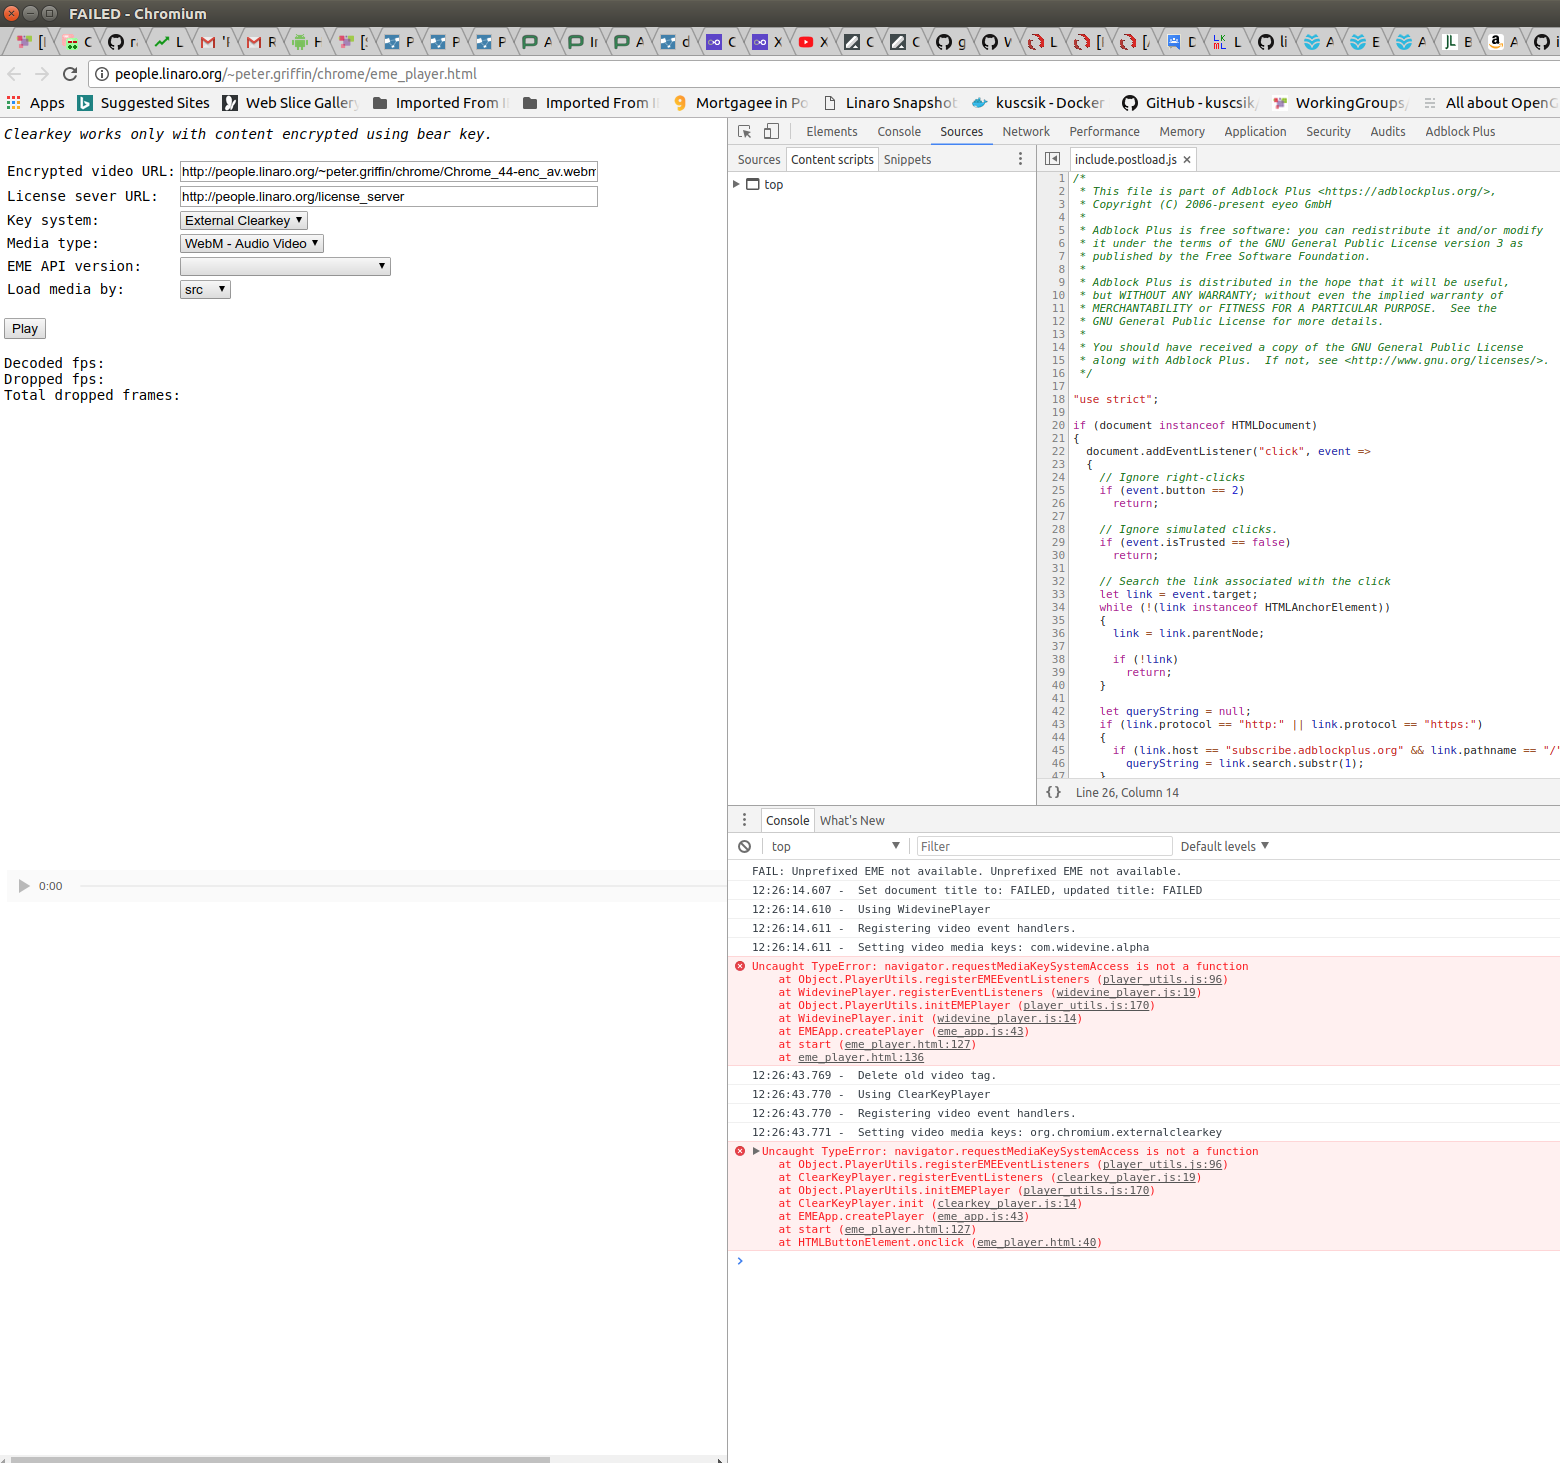Image resolution: width=1560 pixels, height=1463 pixels.
Task: Open the Media type dropdown
Action: 252,243
